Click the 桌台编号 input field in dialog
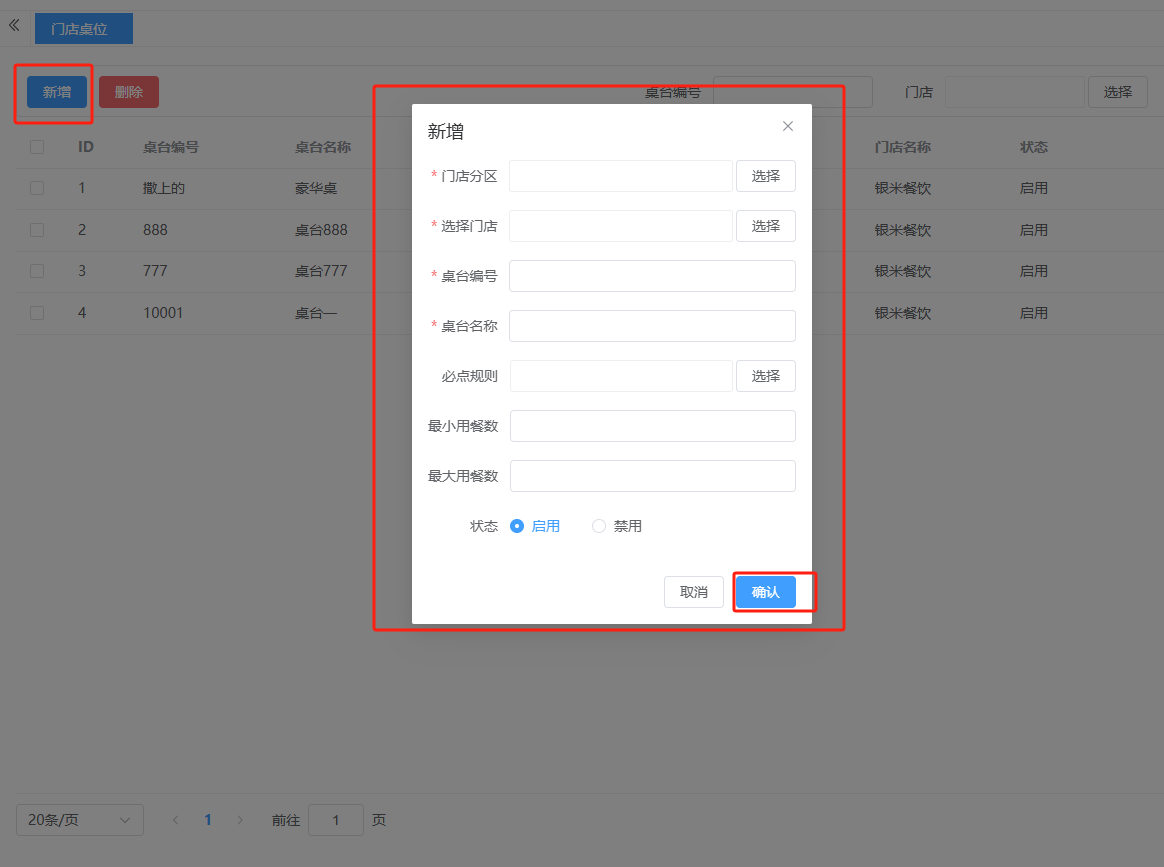The height and width of the screenshot is (867, 1164). (652, 276)
